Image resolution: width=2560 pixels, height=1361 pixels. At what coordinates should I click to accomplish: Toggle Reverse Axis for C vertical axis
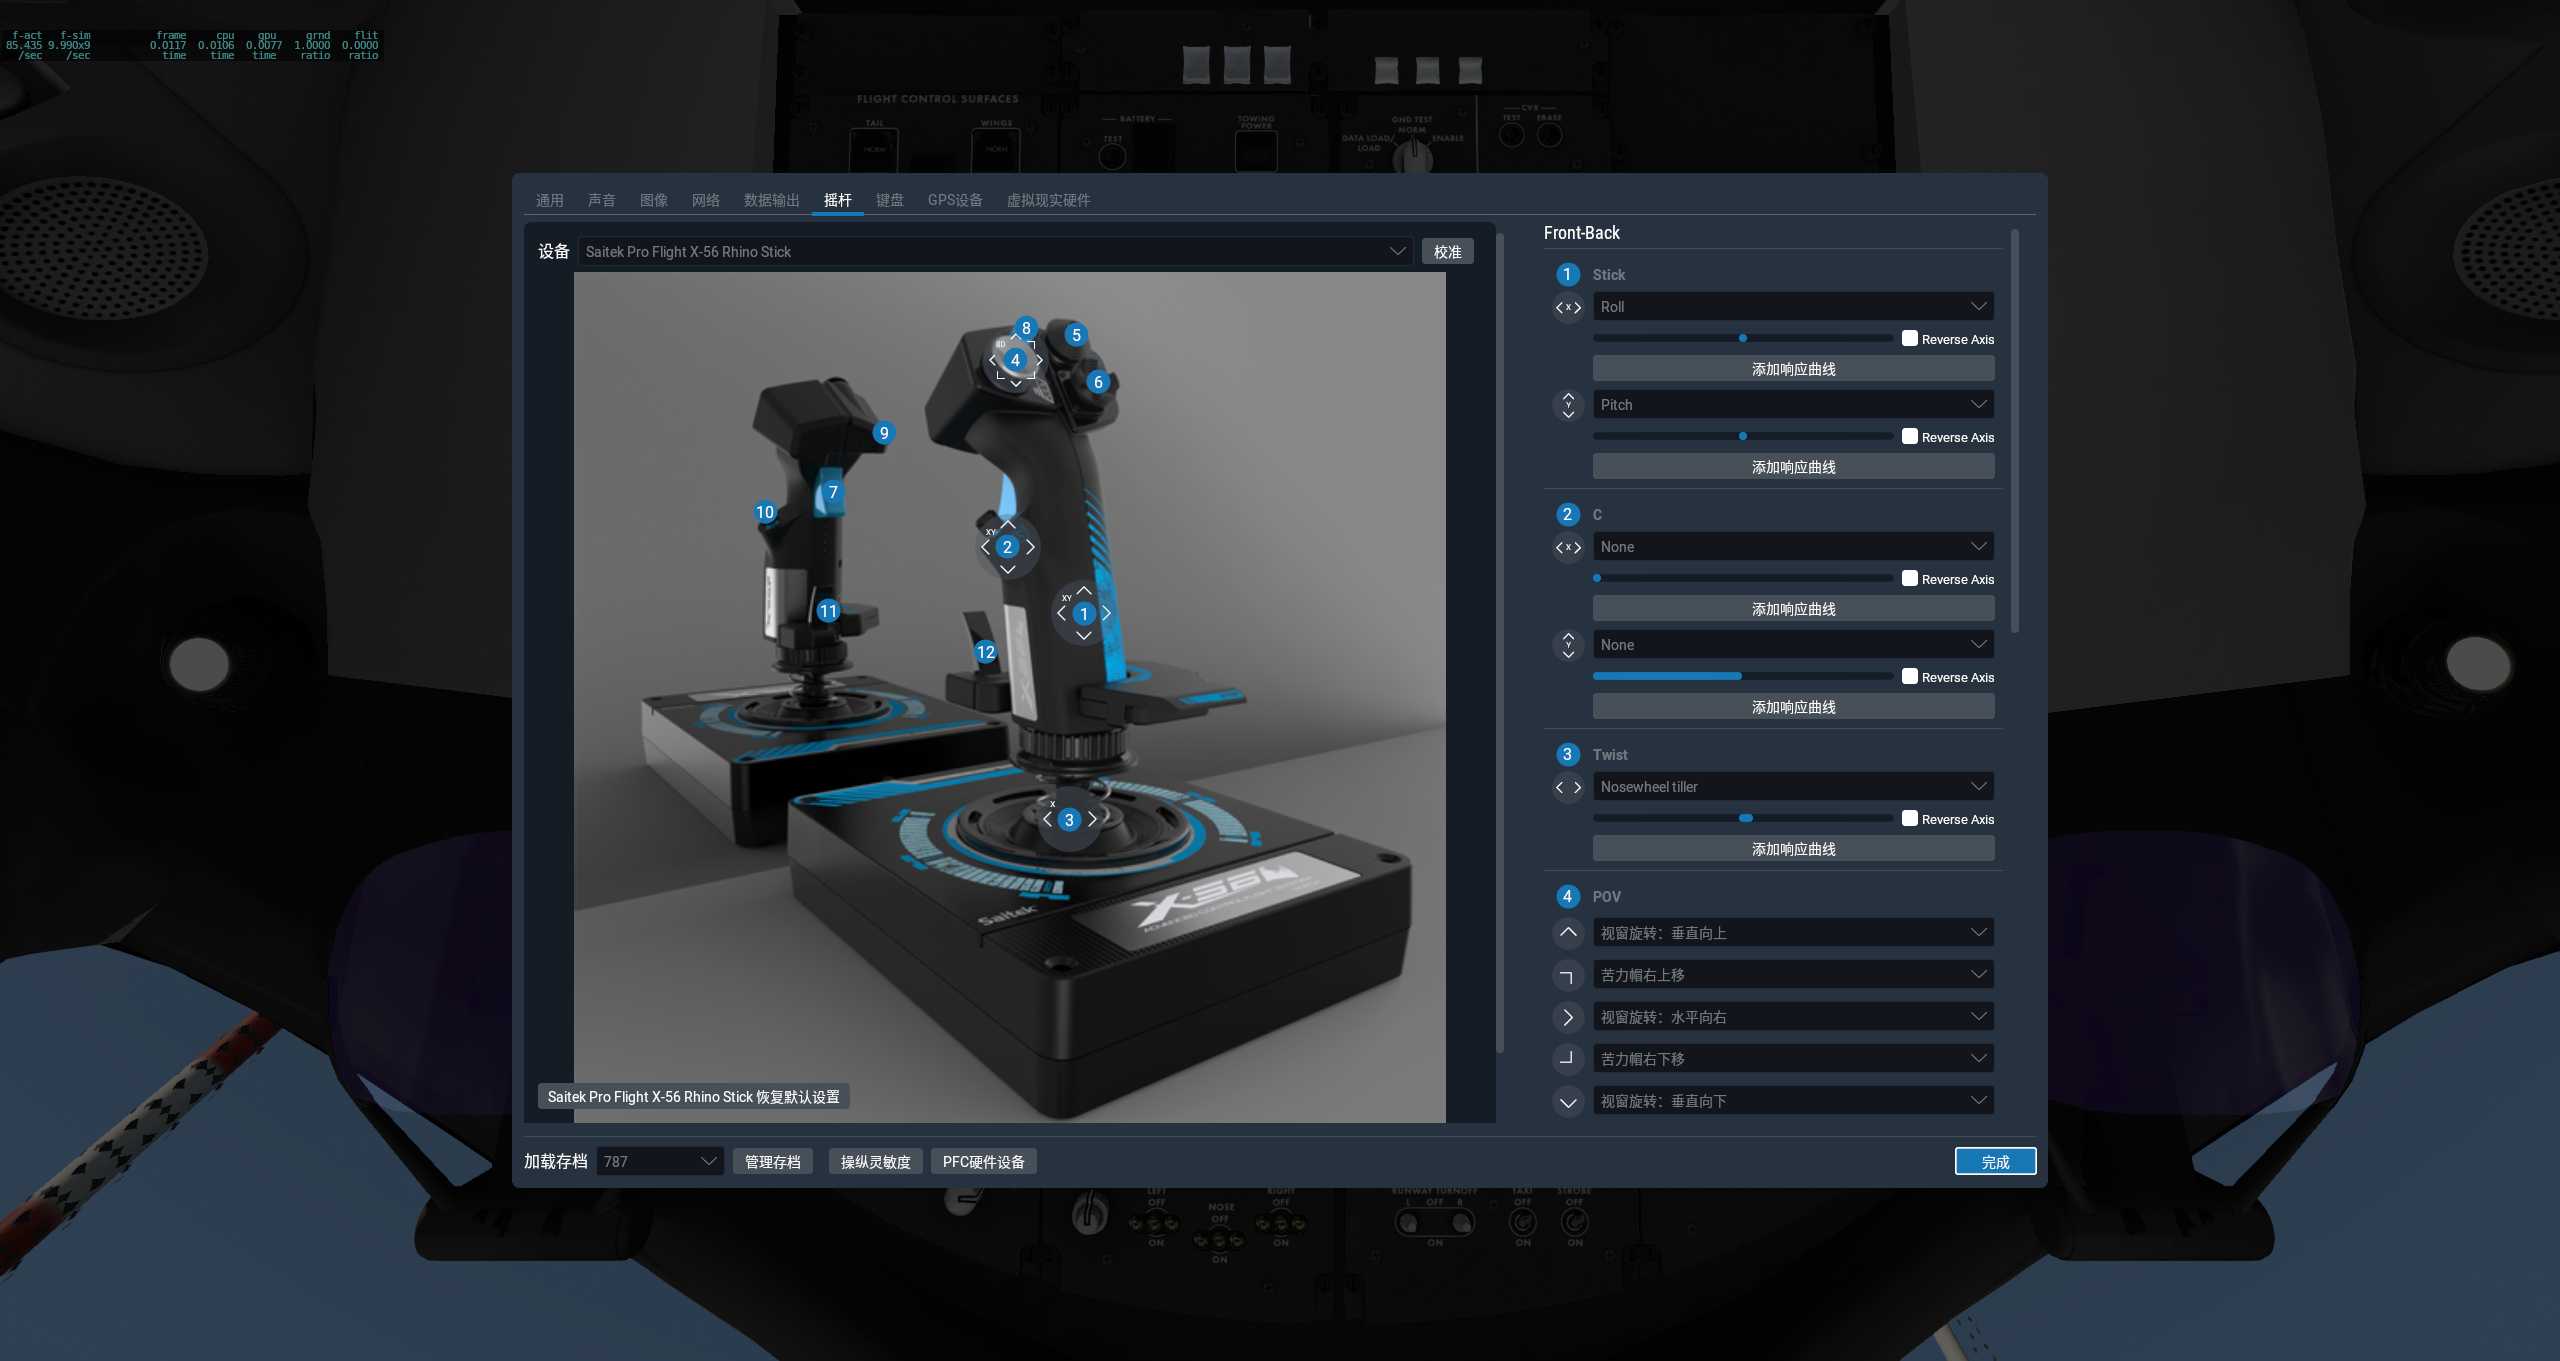tap(1909, 676)
